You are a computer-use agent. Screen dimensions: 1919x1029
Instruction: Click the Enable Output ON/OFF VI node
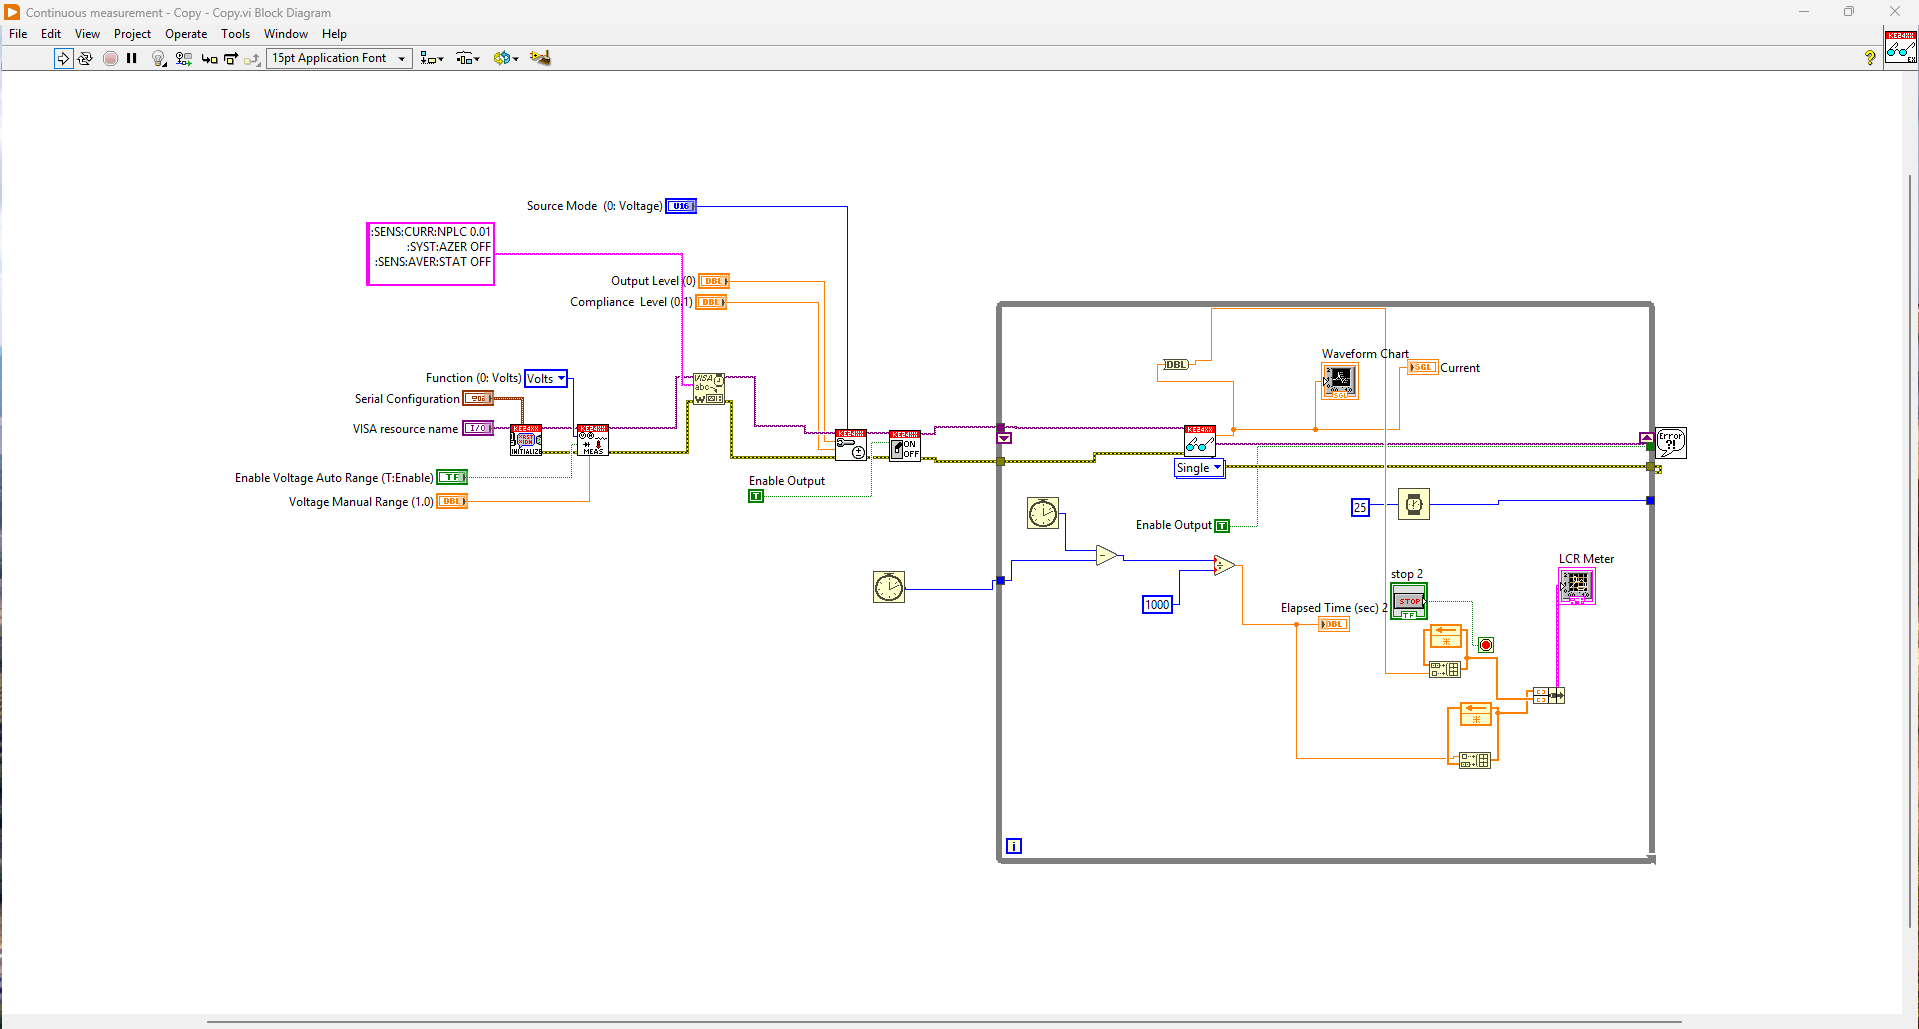[x=904, y=445]
